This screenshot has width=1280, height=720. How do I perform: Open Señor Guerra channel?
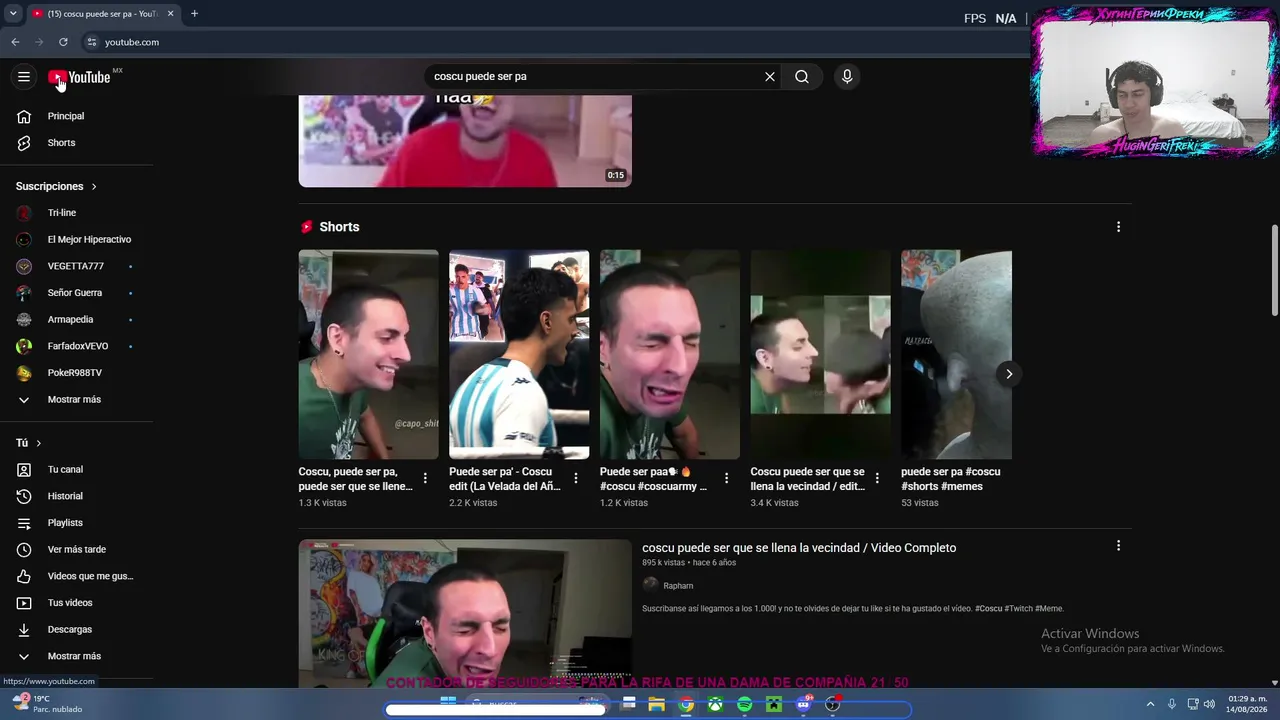pyautogui.click(x=77, y=293)
